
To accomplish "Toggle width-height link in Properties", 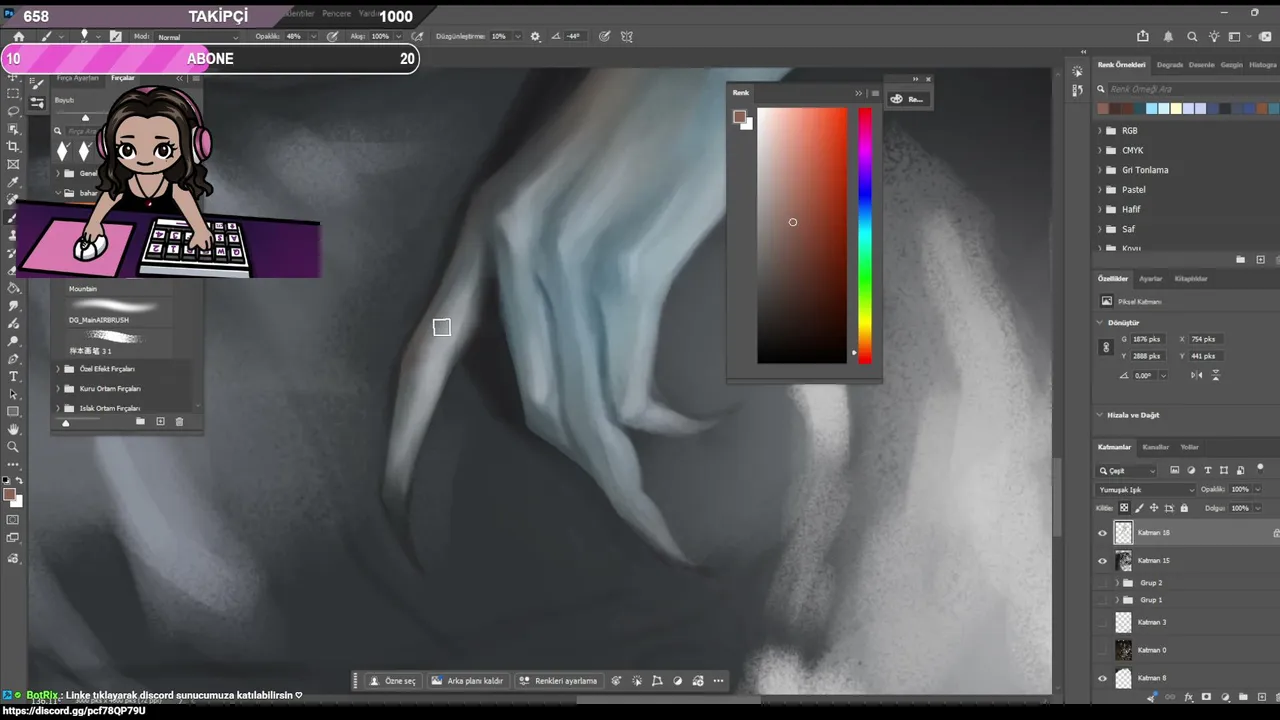I will (x=1106, y=347).
